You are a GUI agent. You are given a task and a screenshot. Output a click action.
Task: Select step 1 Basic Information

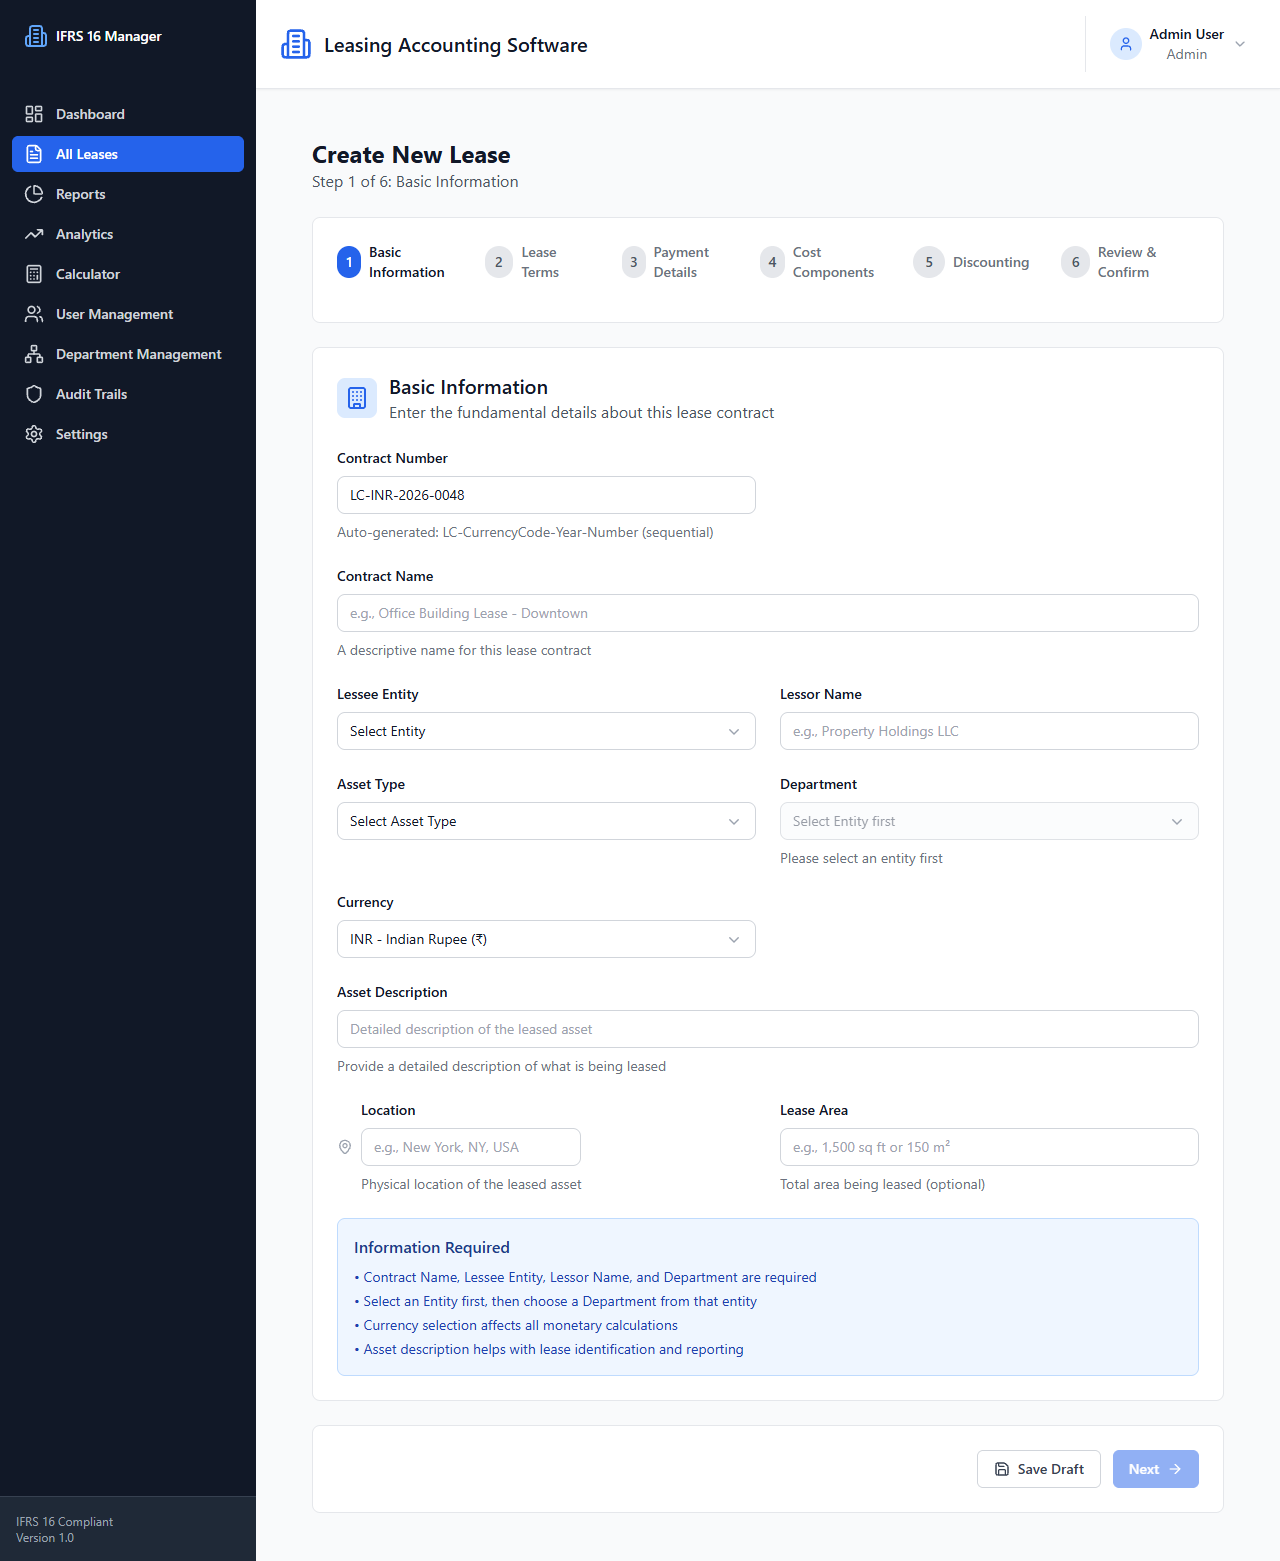point(391,262)
